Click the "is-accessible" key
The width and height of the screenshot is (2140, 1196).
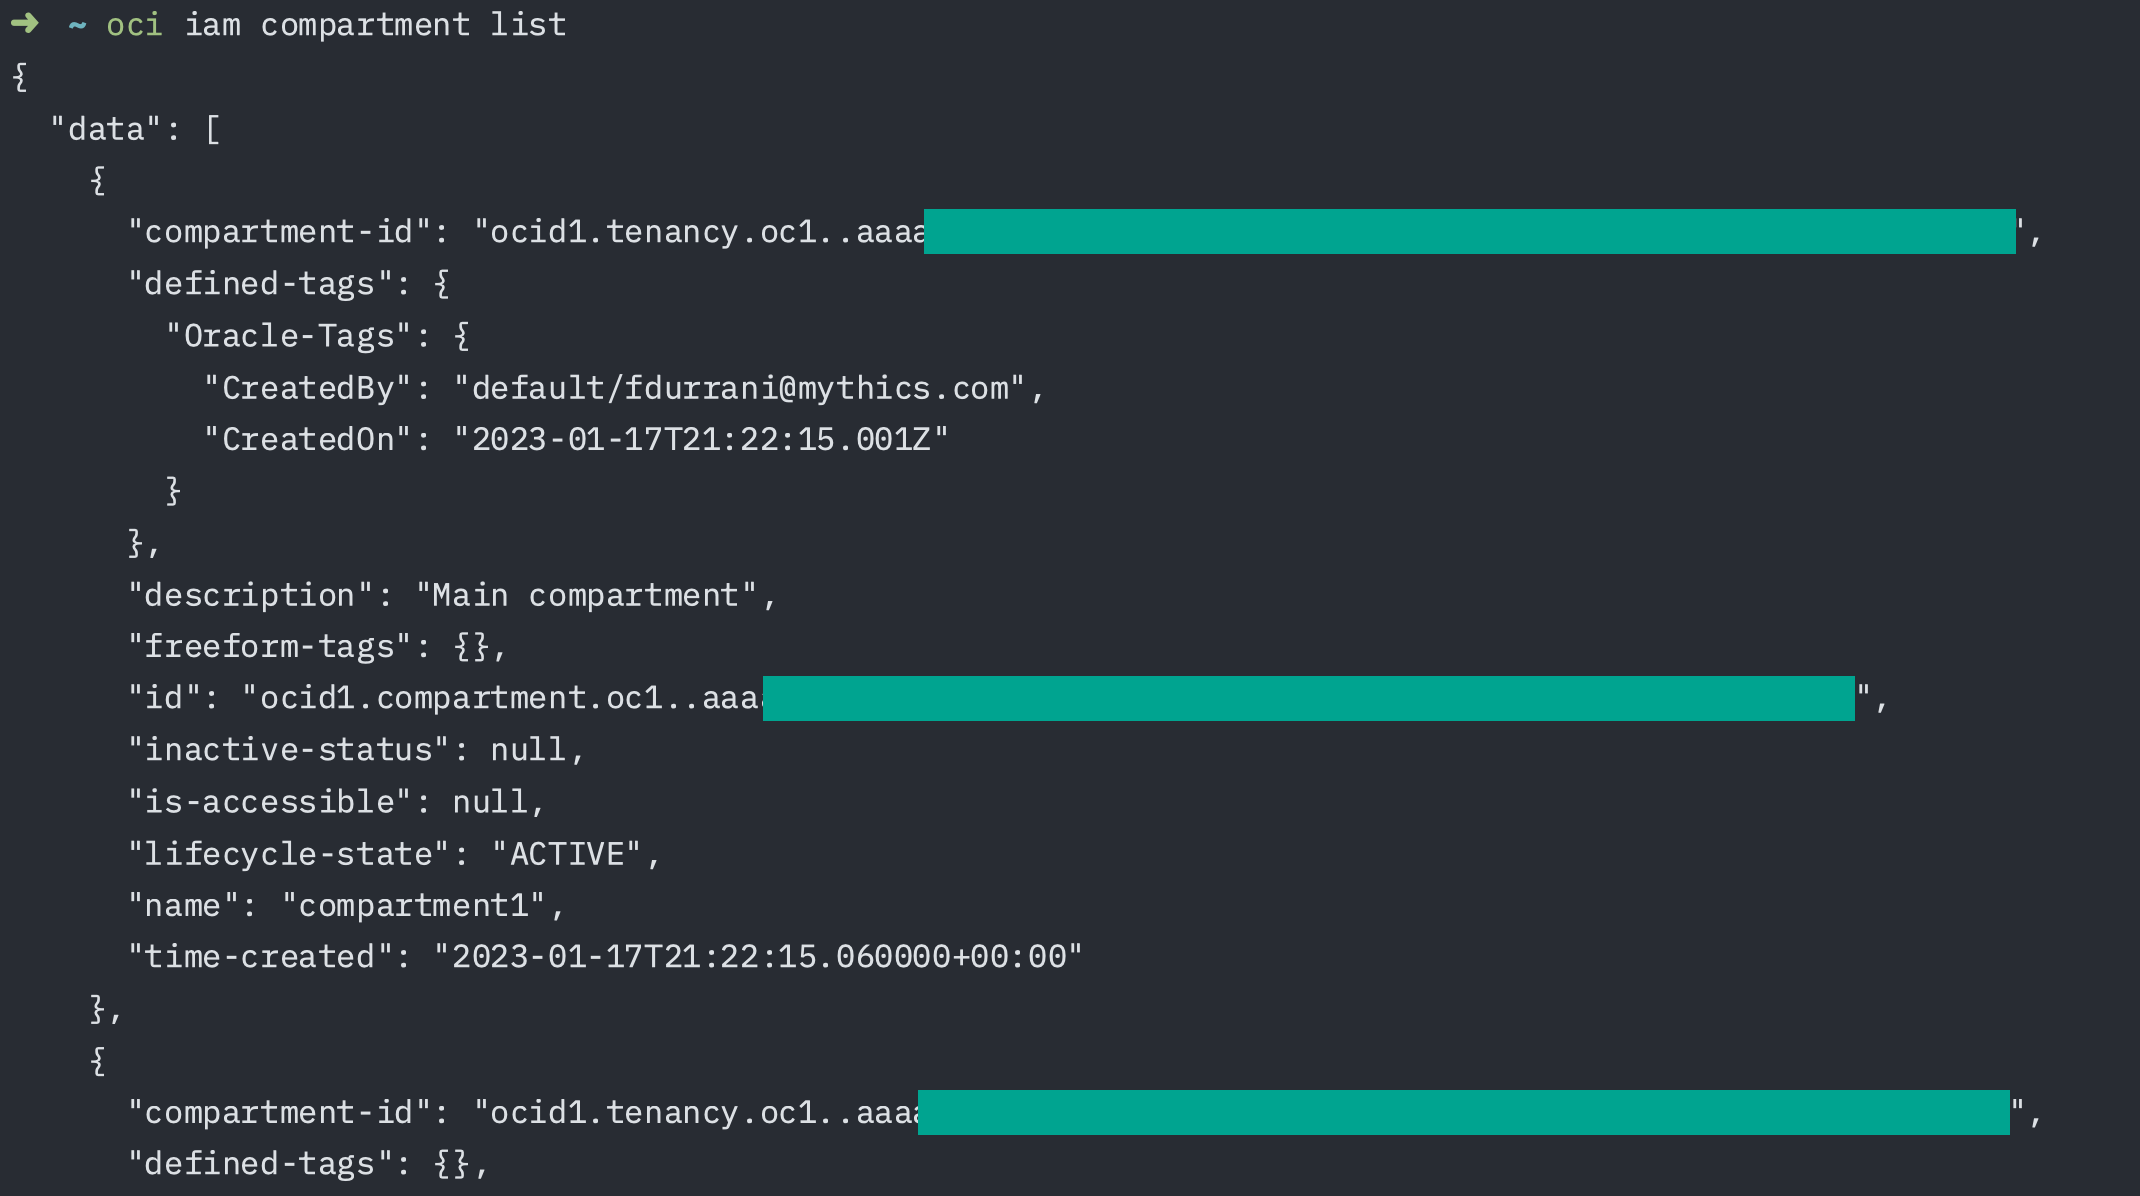[269, 802]
